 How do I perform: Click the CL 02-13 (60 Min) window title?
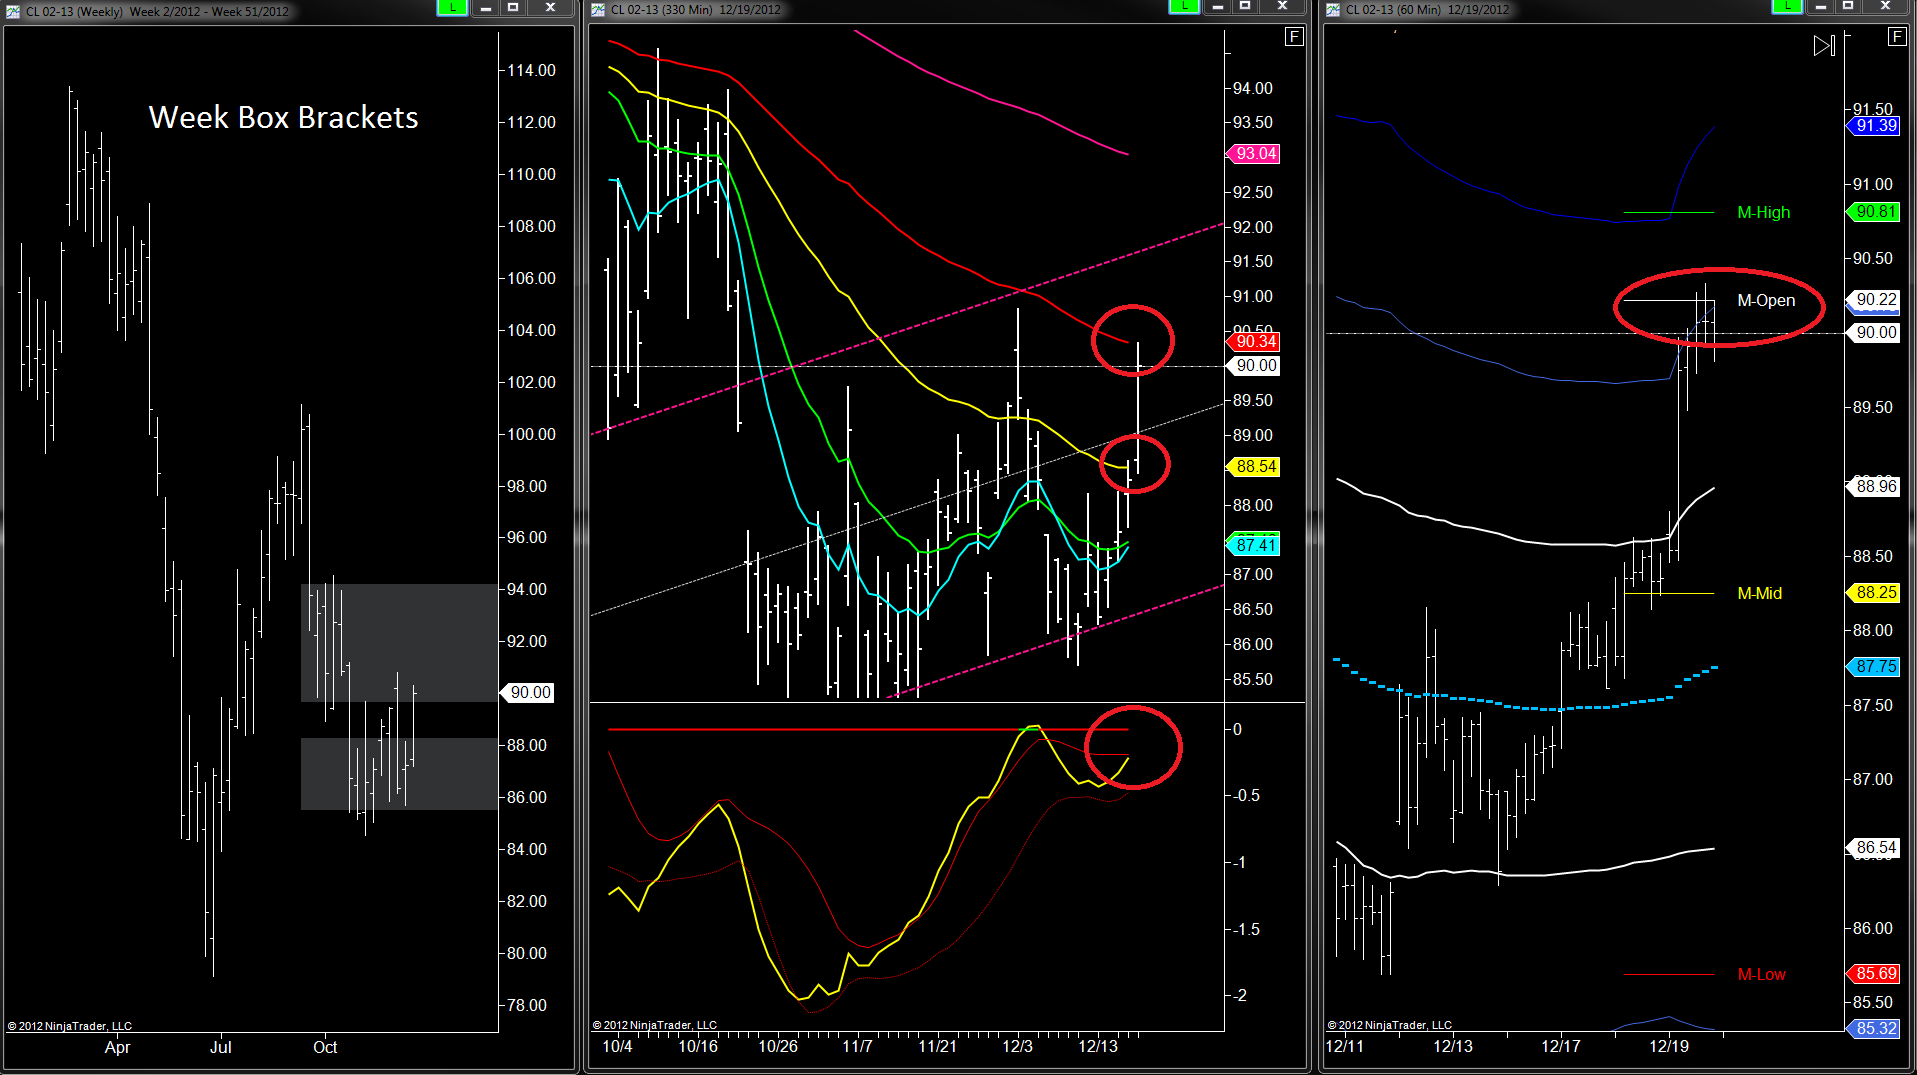click(1428, 10)
